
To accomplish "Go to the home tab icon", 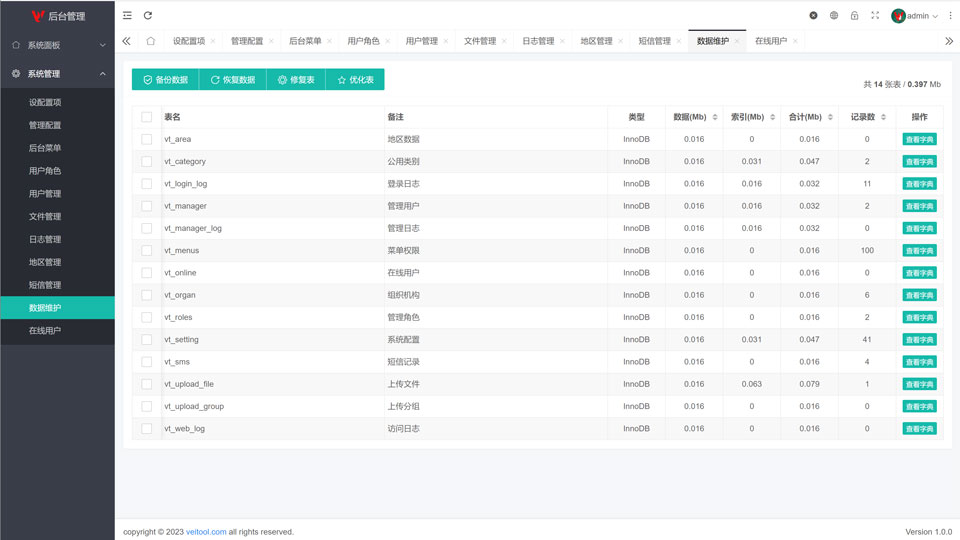I will tap(150, 41).
